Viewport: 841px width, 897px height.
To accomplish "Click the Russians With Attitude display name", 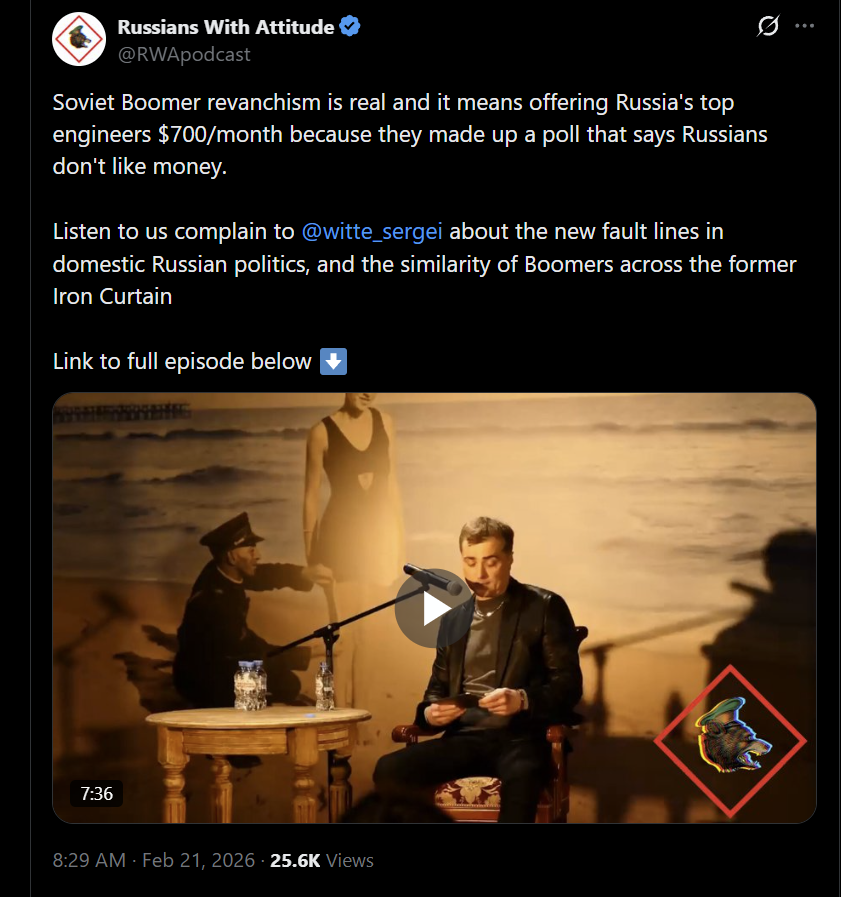I will point(226,27).
